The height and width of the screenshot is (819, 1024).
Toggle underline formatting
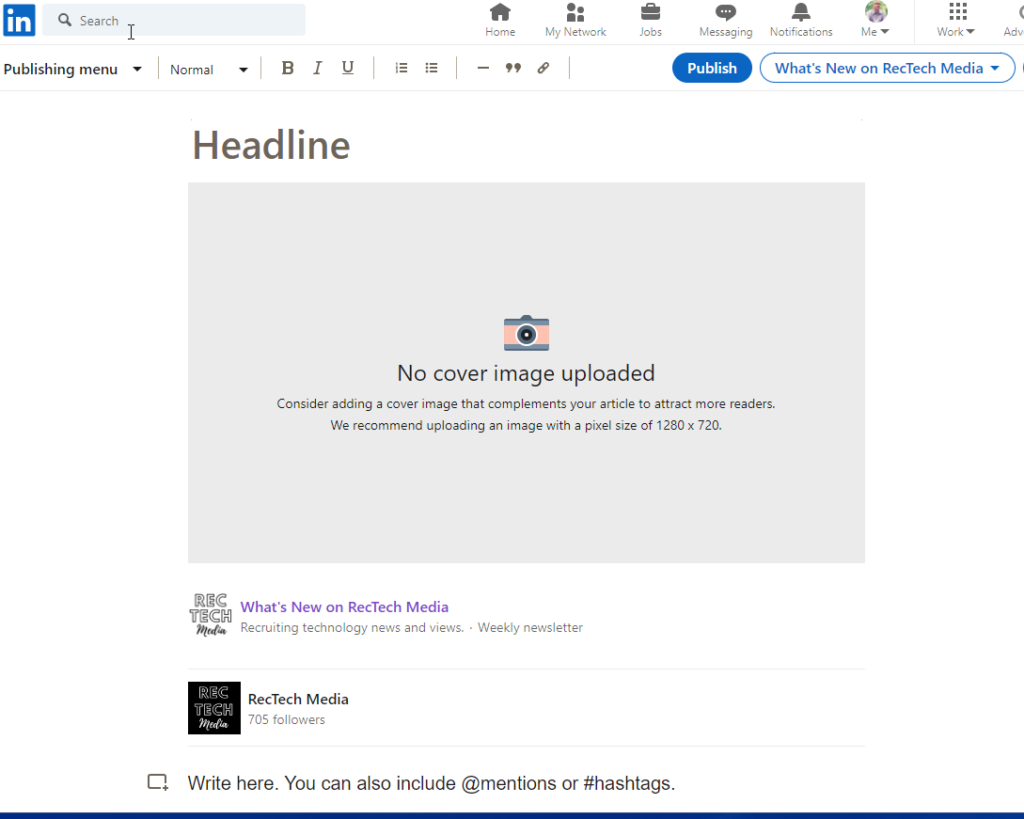coord(347,68)
